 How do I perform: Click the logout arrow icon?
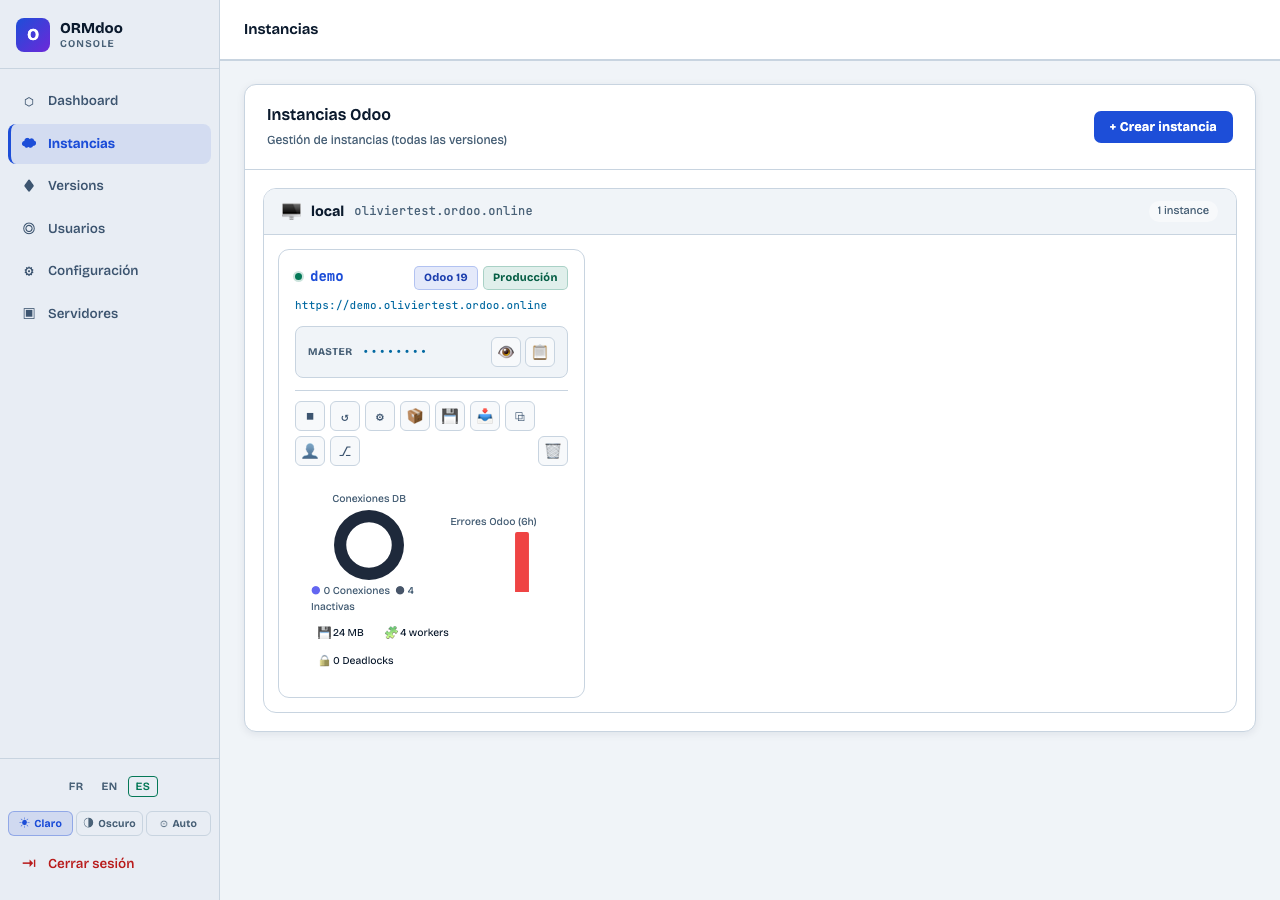click(x=29, y=863)
